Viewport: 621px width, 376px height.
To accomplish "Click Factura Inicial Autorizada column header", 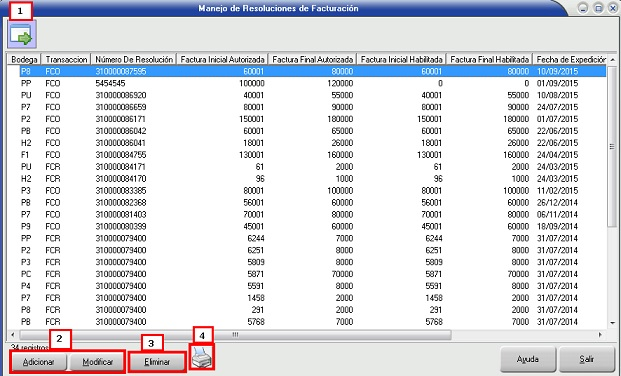I will [x=222, y=59].
